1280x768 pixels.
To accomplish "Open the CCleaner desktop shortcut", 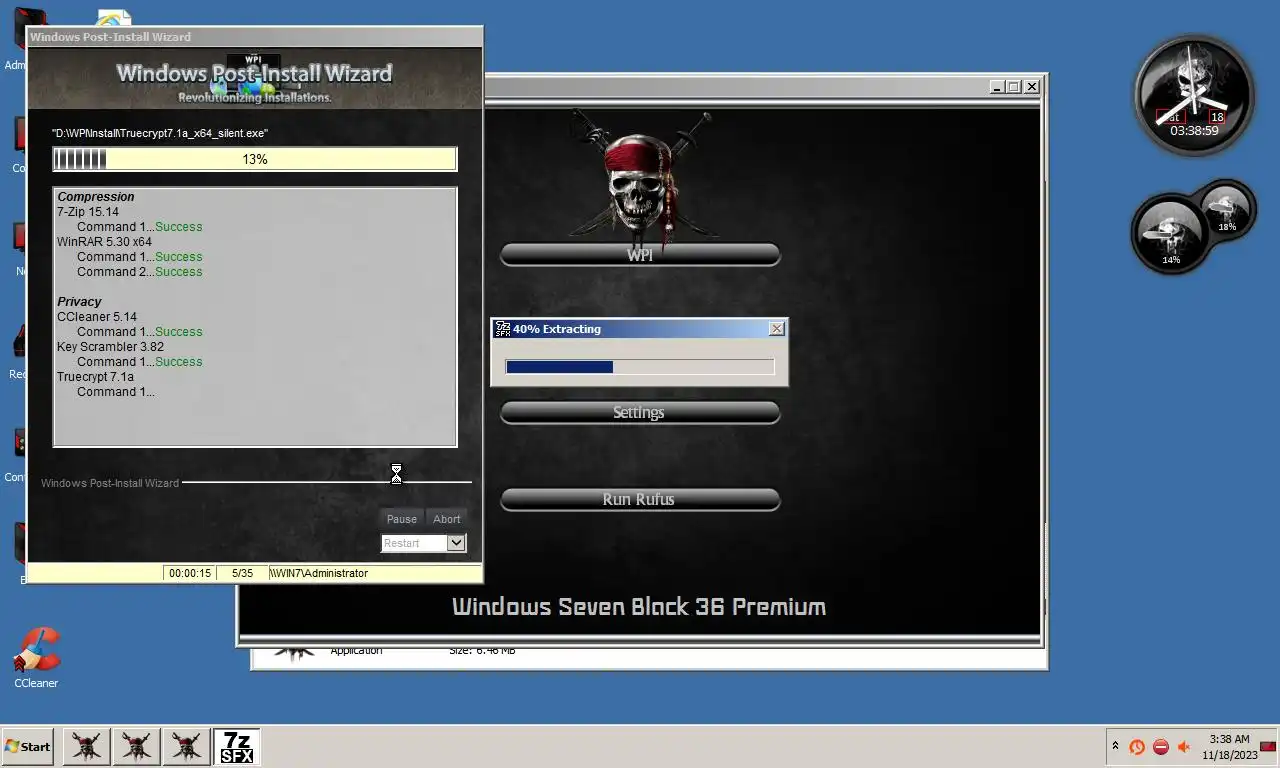I will point(36,658).
